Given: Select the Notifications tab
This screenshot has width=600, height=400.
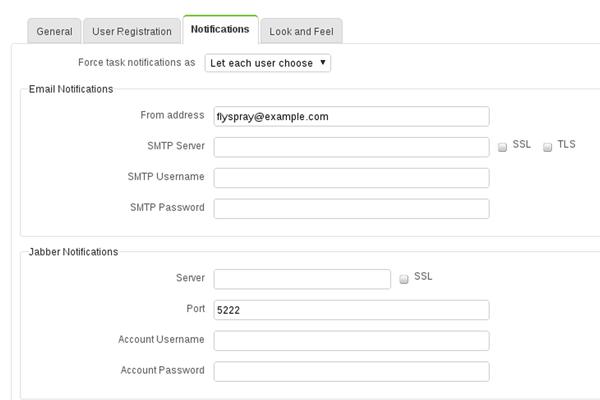Looking at the screenshot, I should [x=220, y=29].
